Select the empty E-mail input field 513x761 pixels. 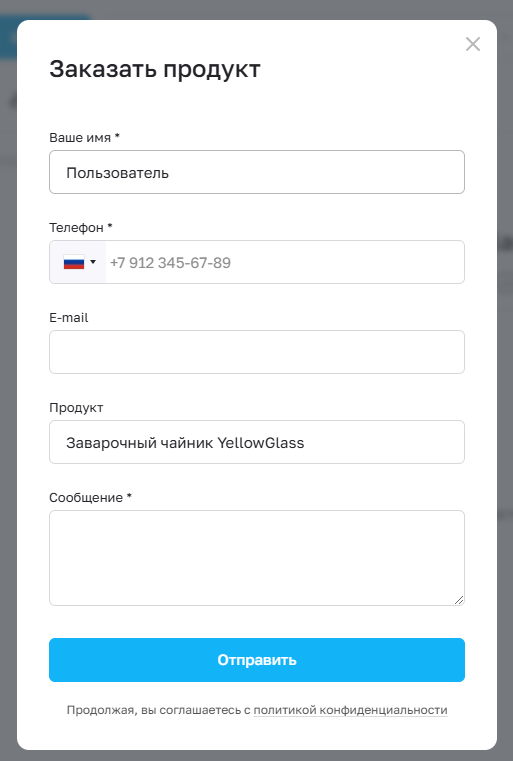pos(257,352)
